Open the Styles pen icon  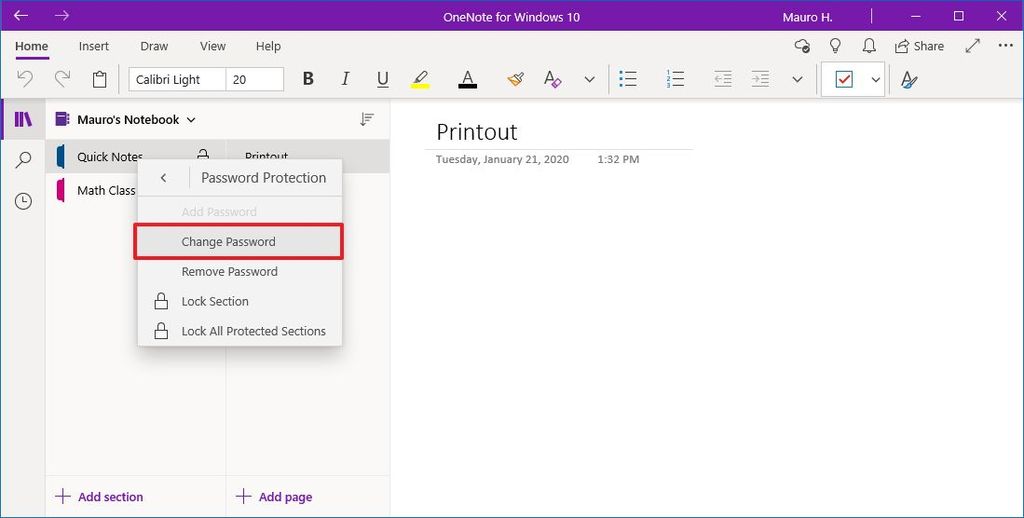(909, 80)
